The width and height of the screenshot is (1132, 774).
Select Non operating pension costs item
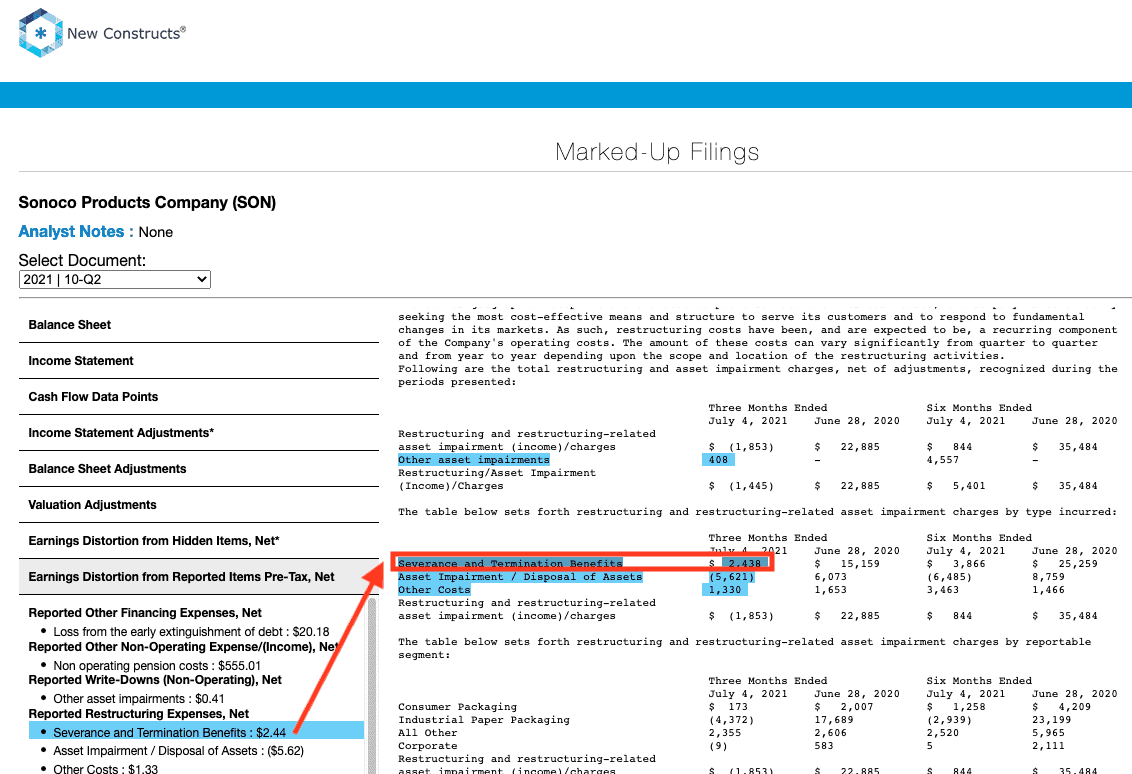(x=157, y=666)
